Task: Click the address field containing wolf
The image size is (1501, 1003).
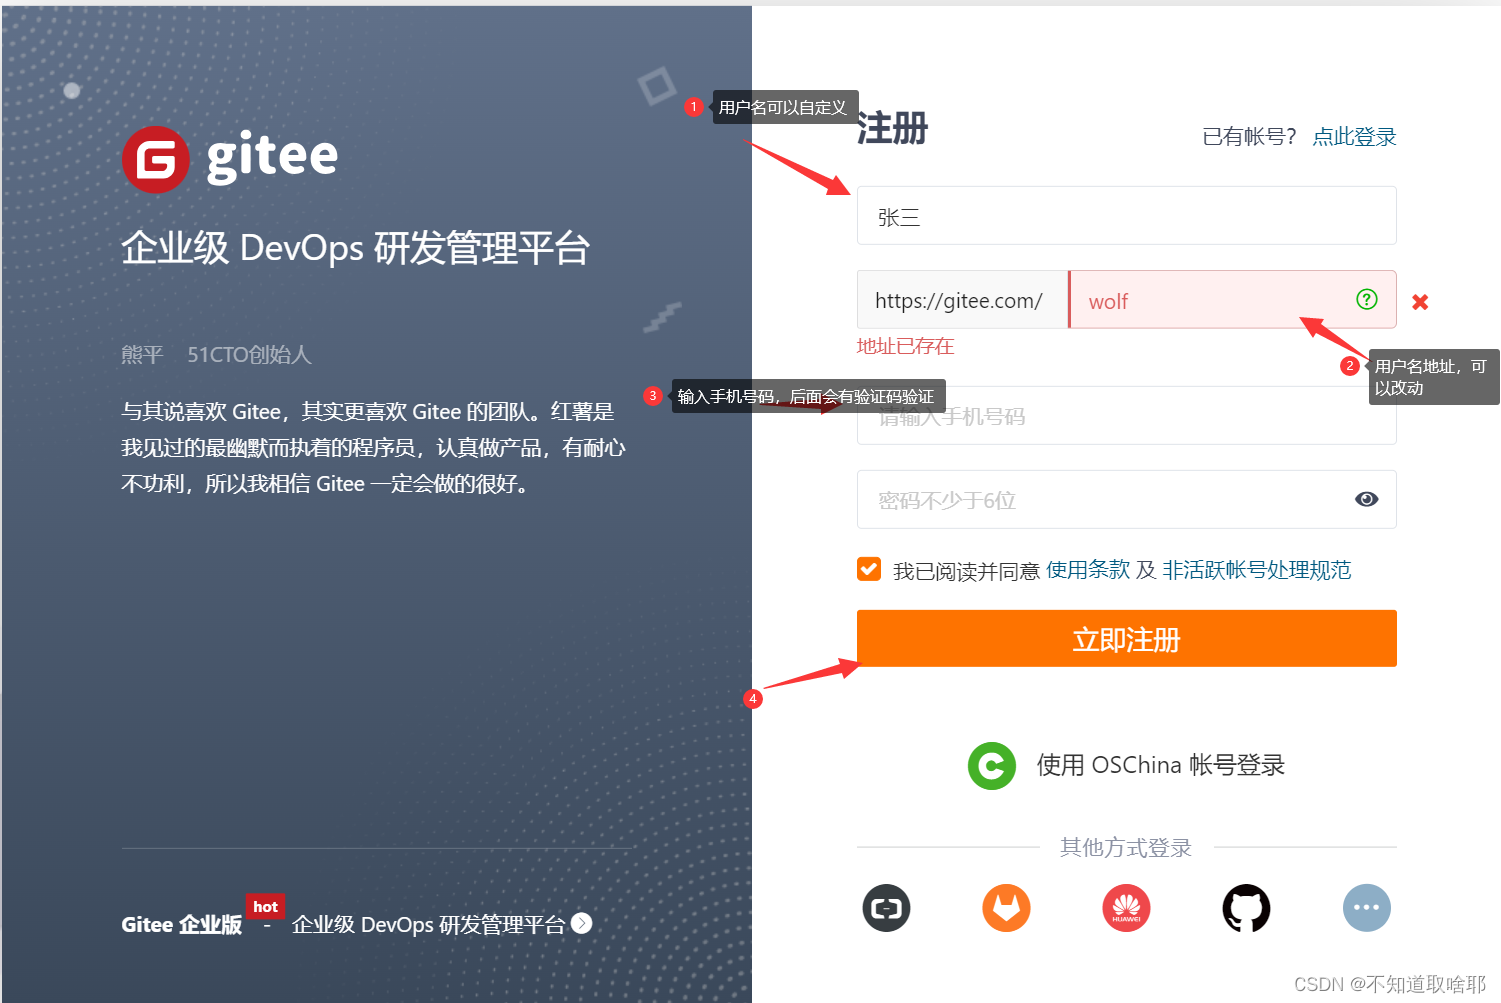Action: (x=1232, y=300)
